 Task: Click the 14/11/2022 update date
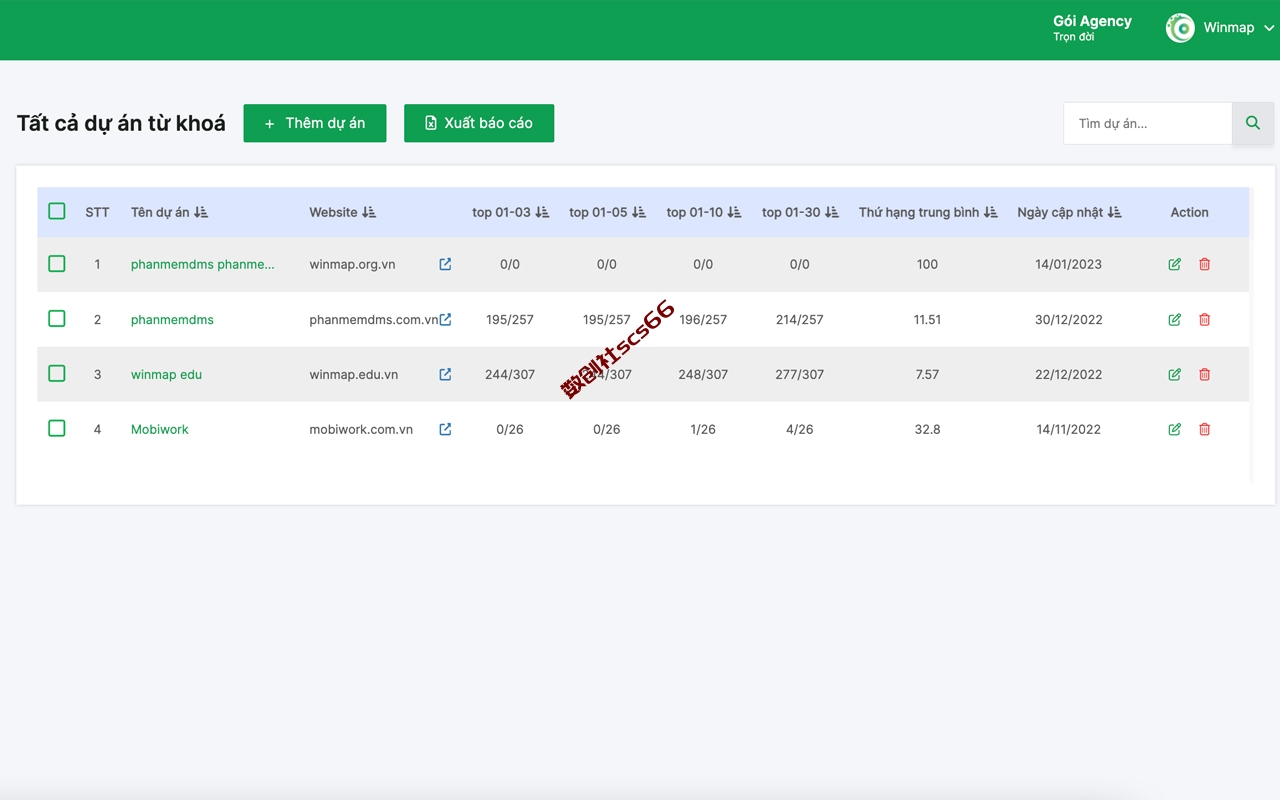coord(1068,430)
